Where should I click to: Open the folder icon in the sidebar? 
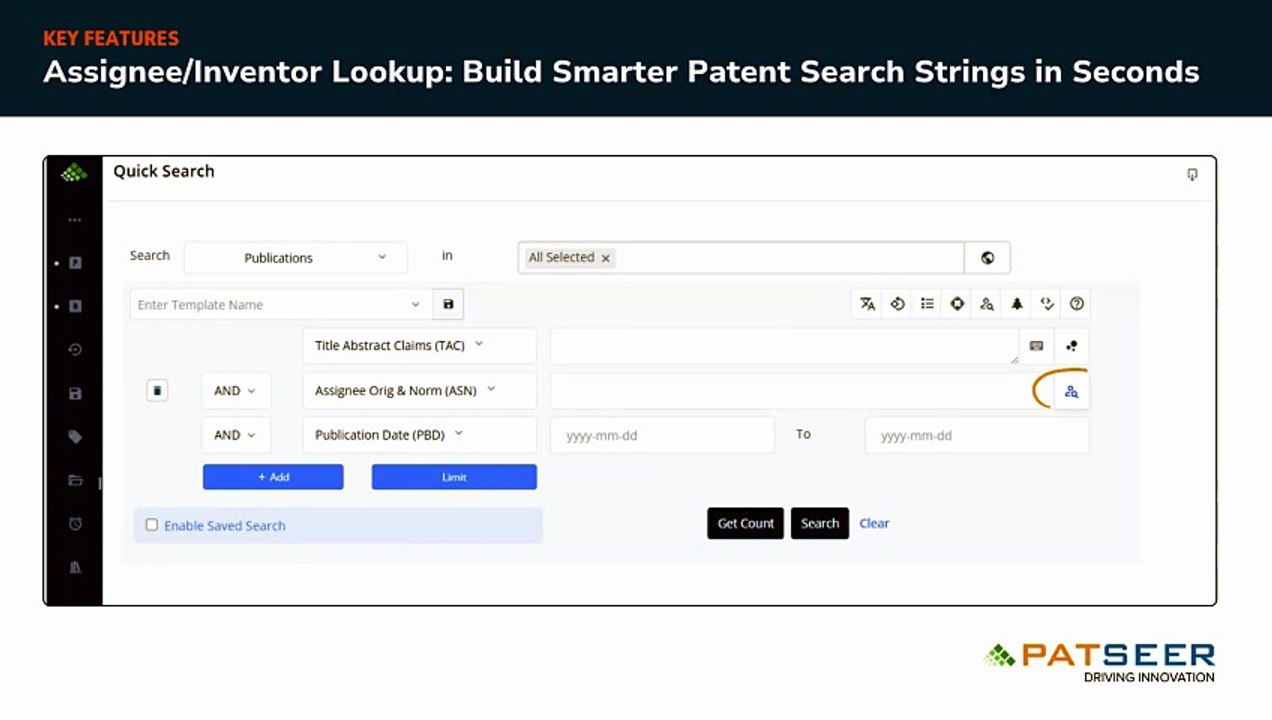pos(75,481)
